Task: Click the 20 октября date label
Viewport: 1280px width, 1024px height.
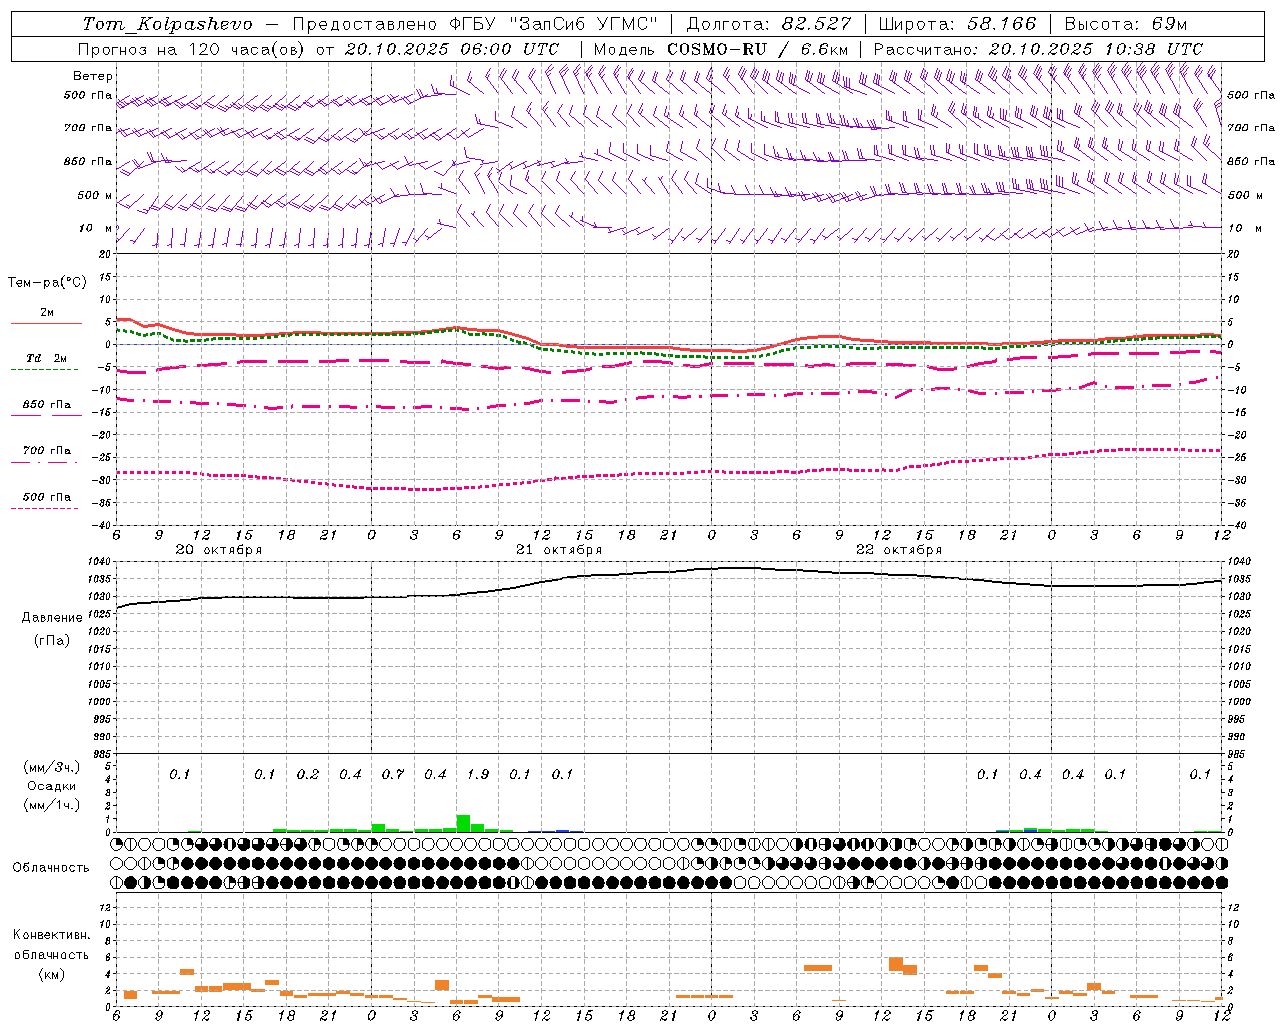Action: coord(219,550)
